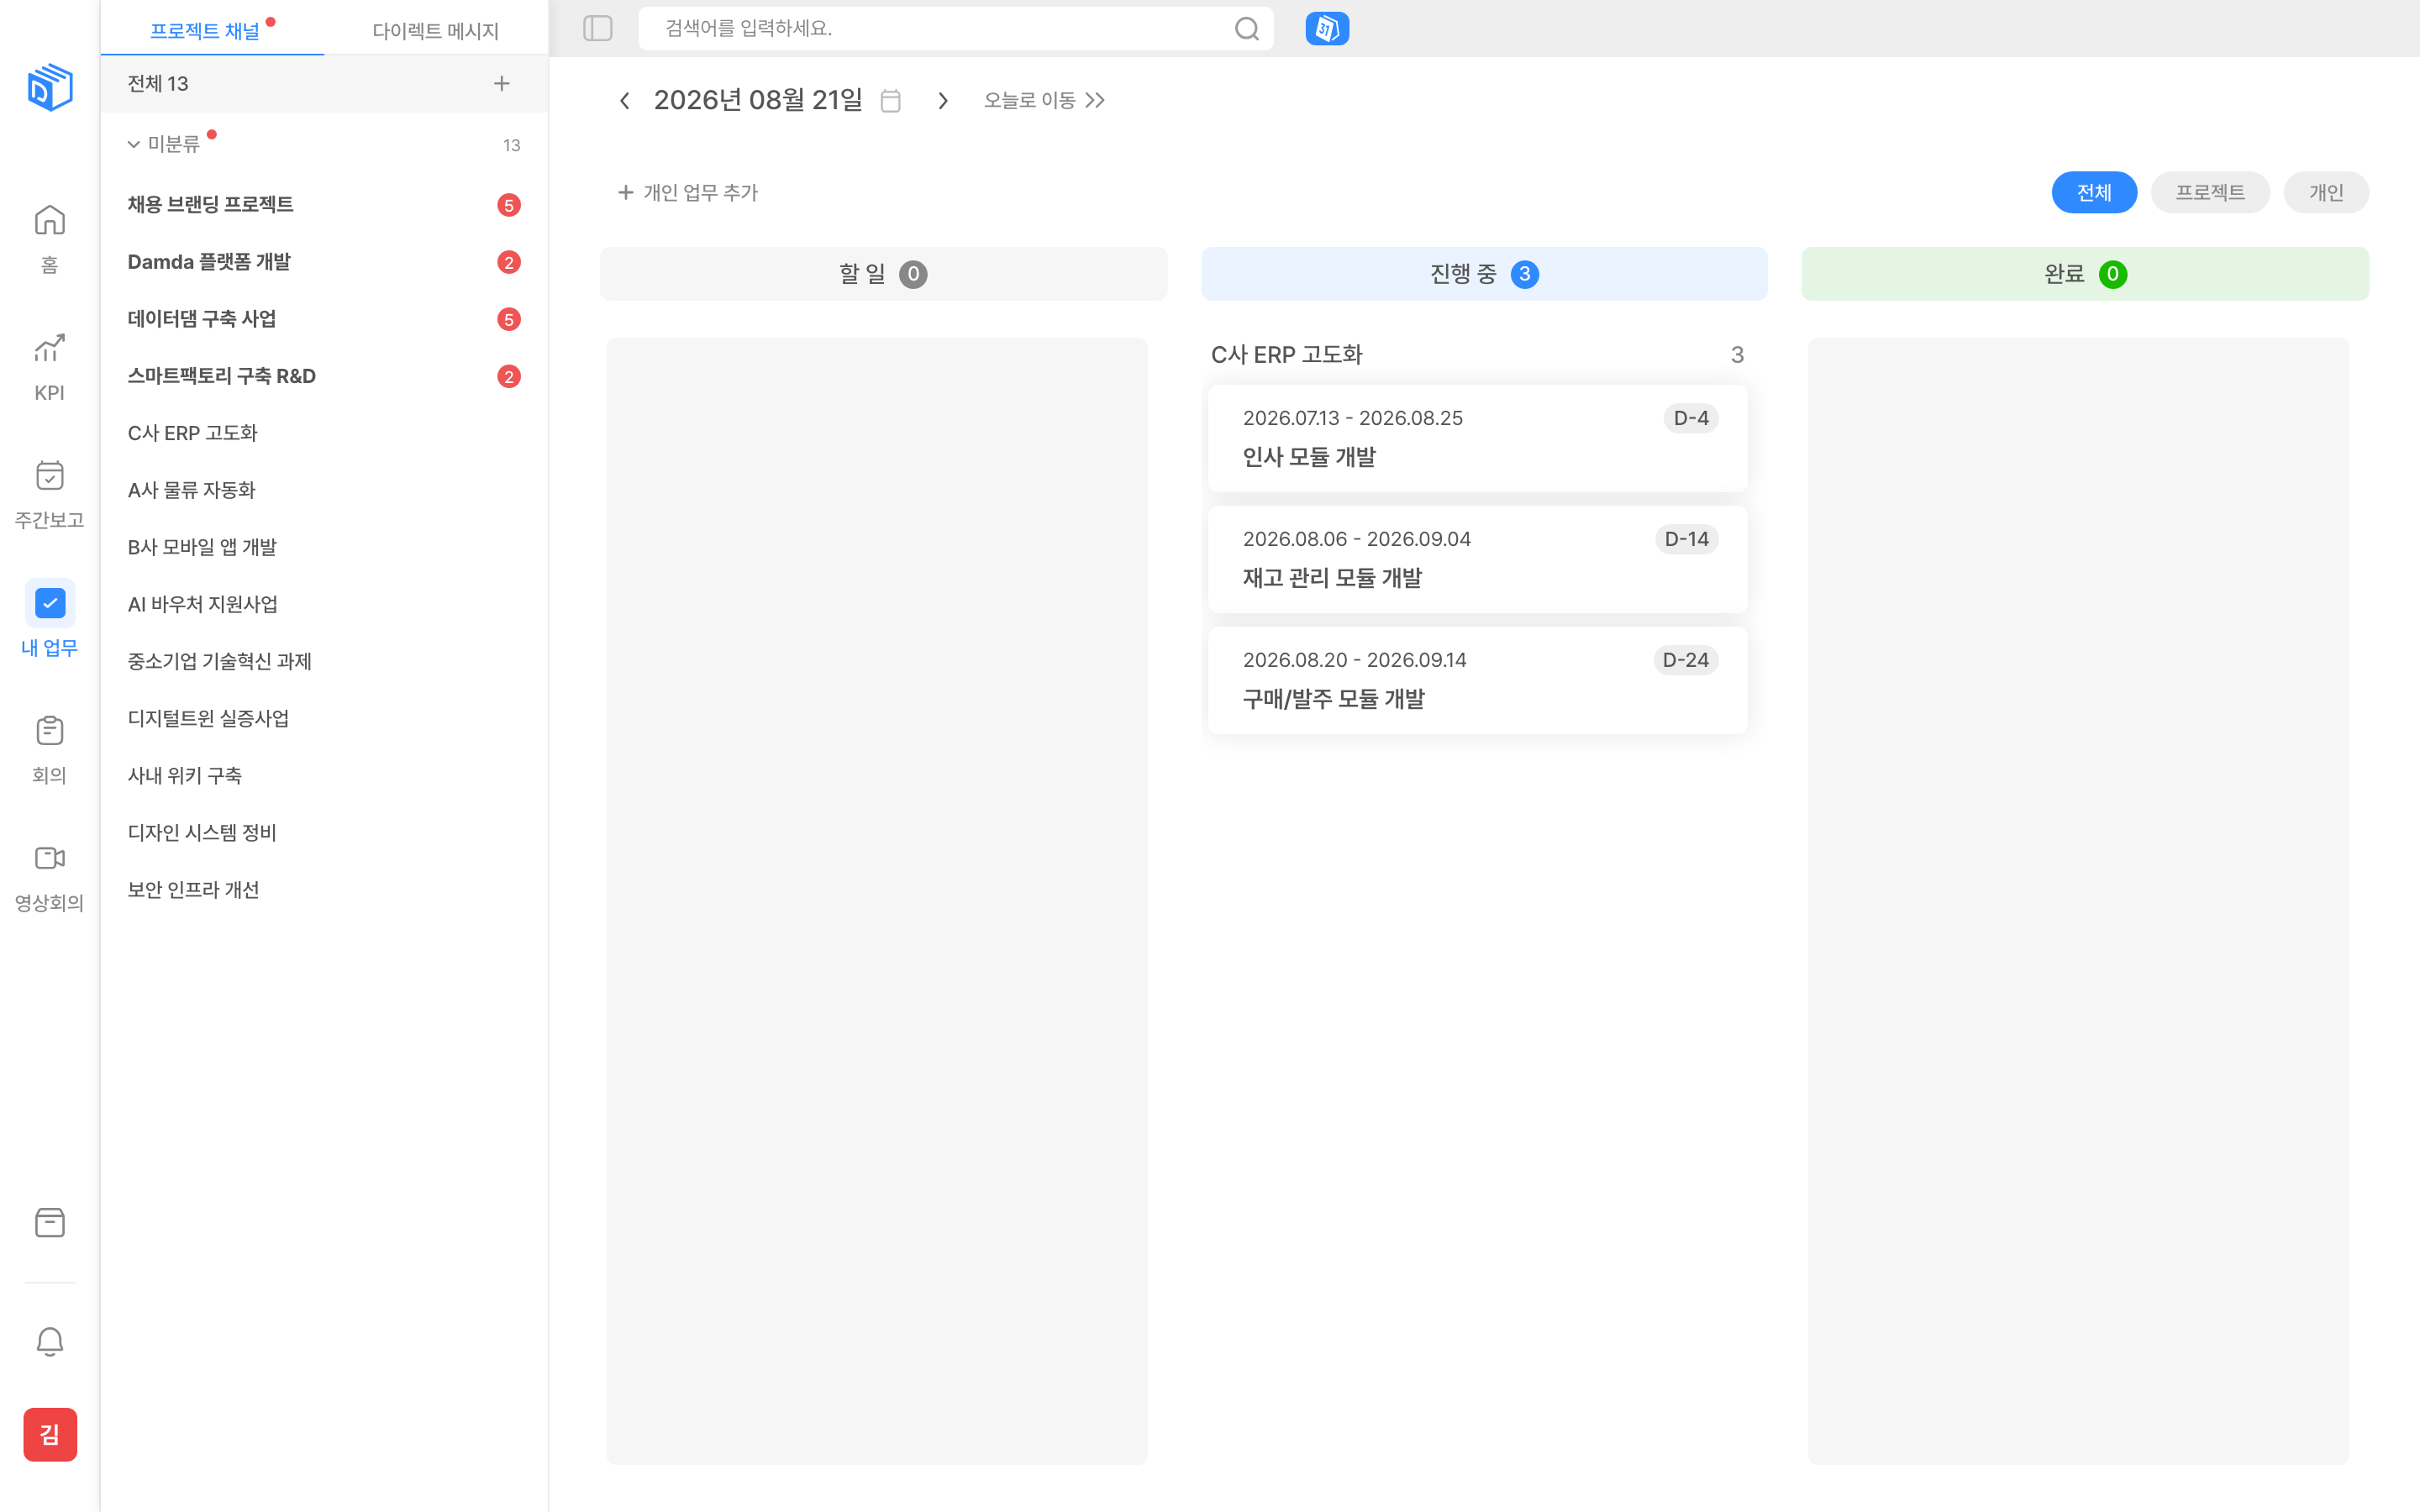Screen dimensions: 2420x1512
Task: Select the 내 업무 checkmark icon
Action: (x=50, y=603)
